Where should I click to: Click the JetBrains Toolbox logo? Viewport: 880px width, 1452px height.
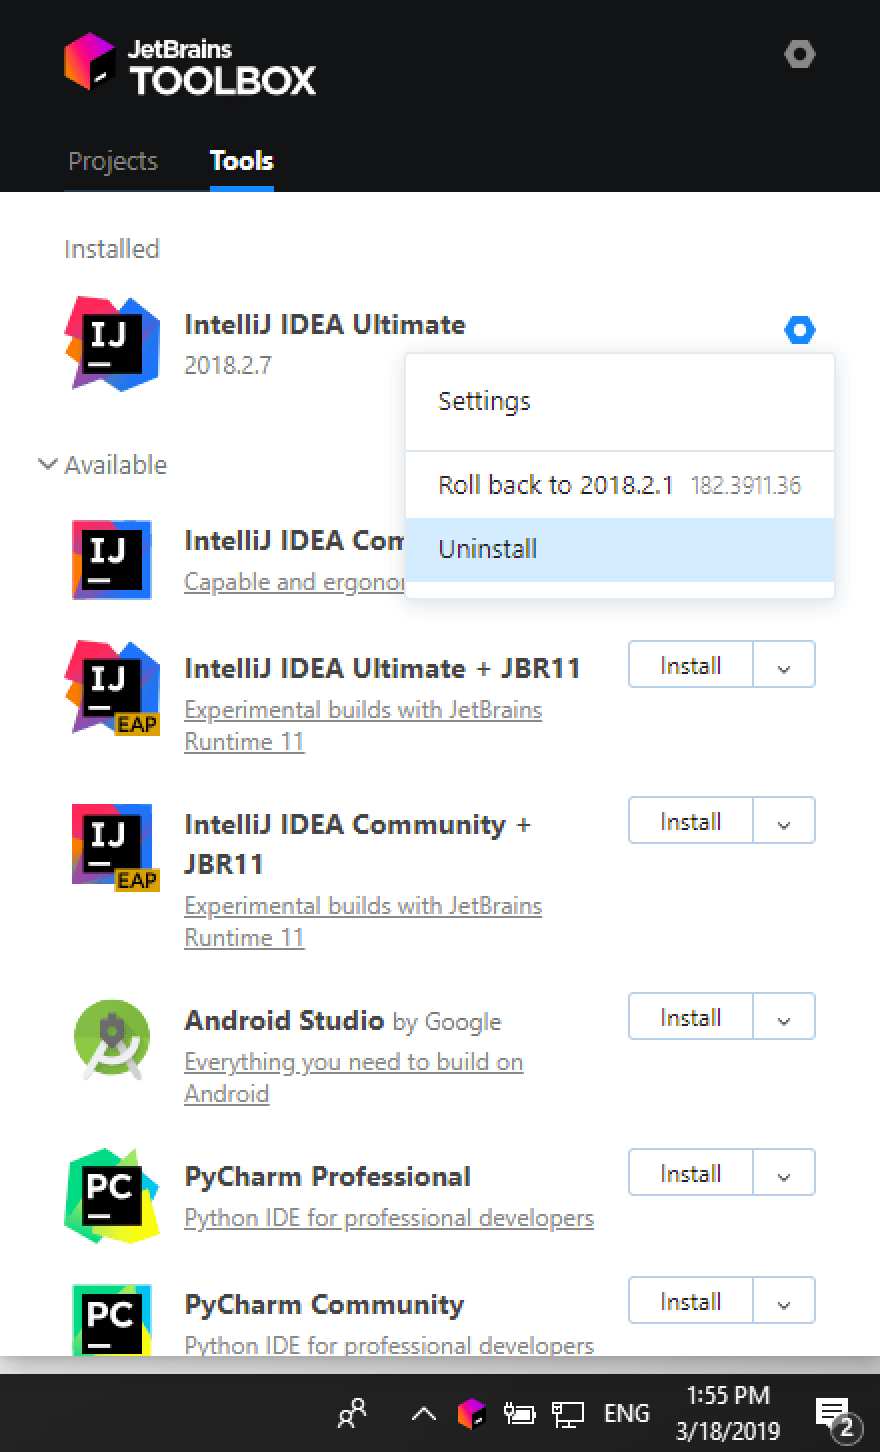[x=190, y=64]
